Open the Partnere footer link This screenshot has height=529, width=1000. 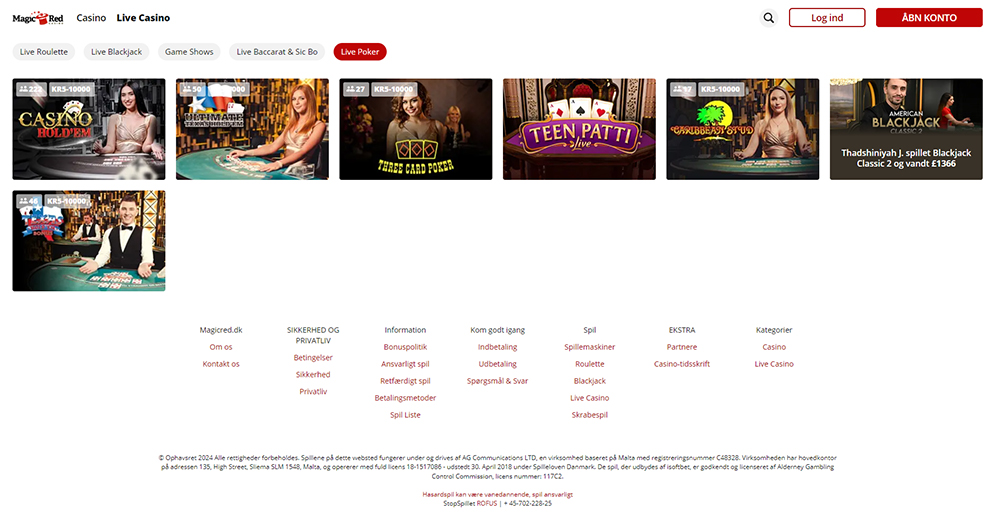pyautogui.click(x=682, y=347)
